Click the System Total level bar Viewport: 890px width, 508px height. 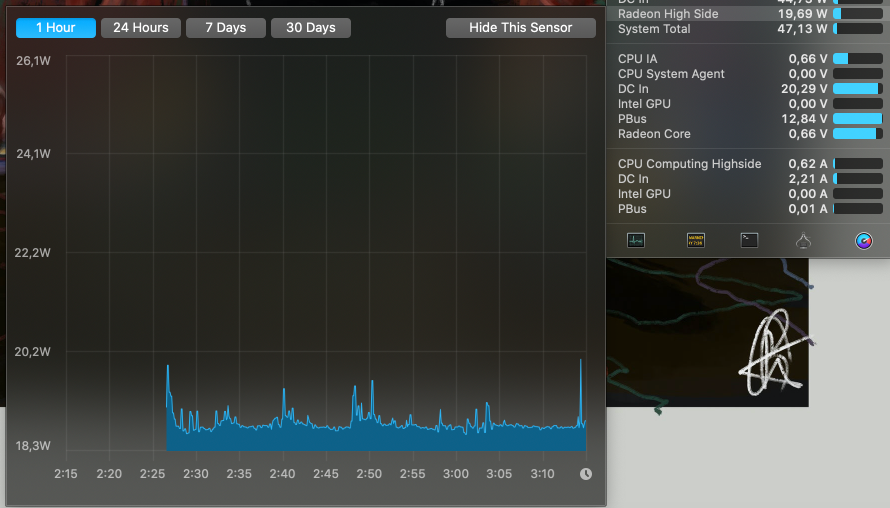(x=858, y=28)
